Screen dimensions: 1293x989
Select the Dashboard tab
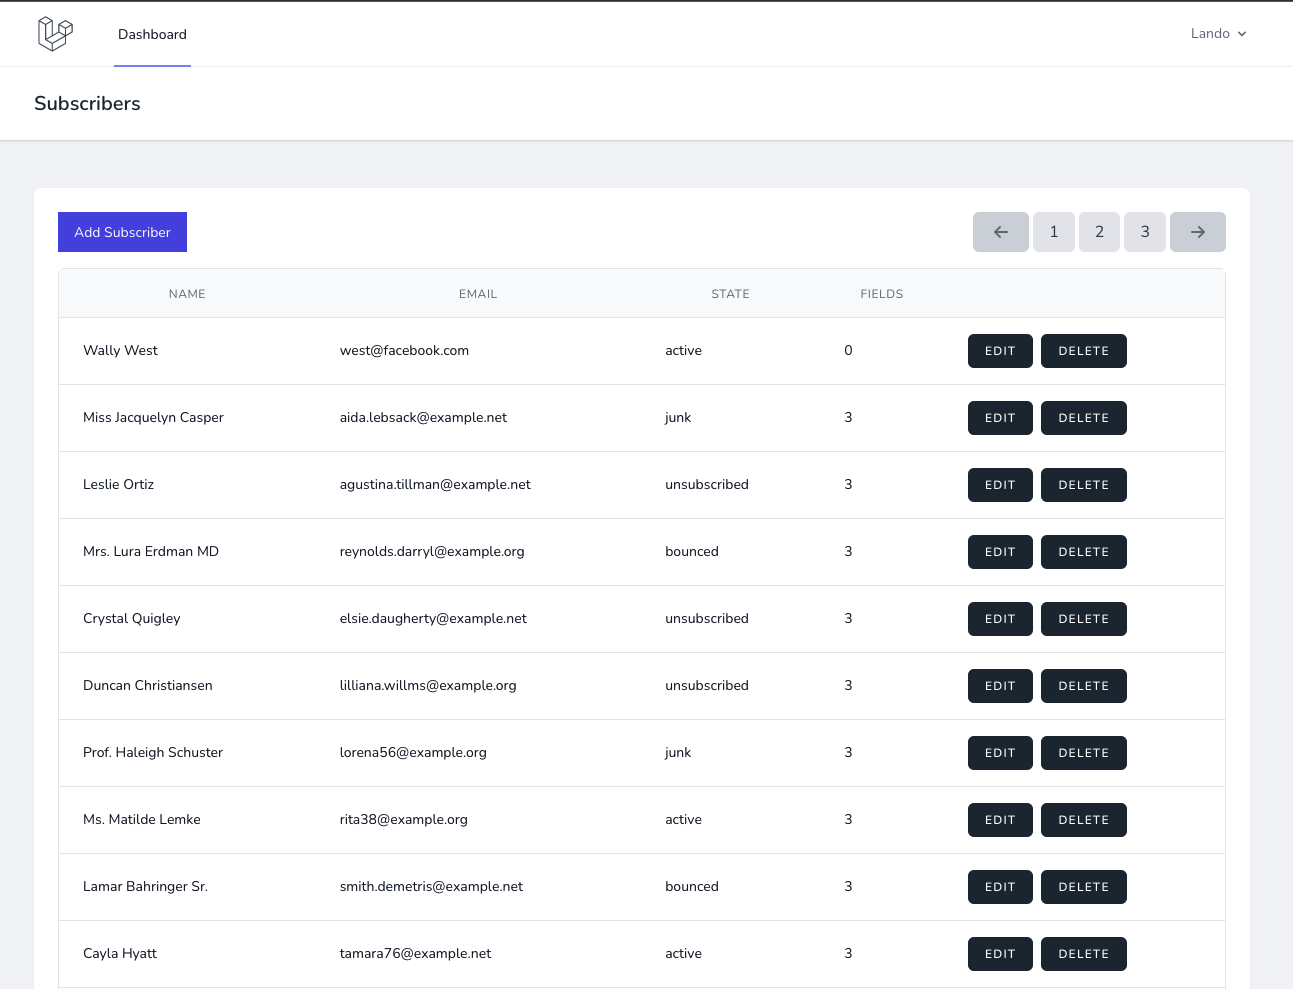[152, 34]
